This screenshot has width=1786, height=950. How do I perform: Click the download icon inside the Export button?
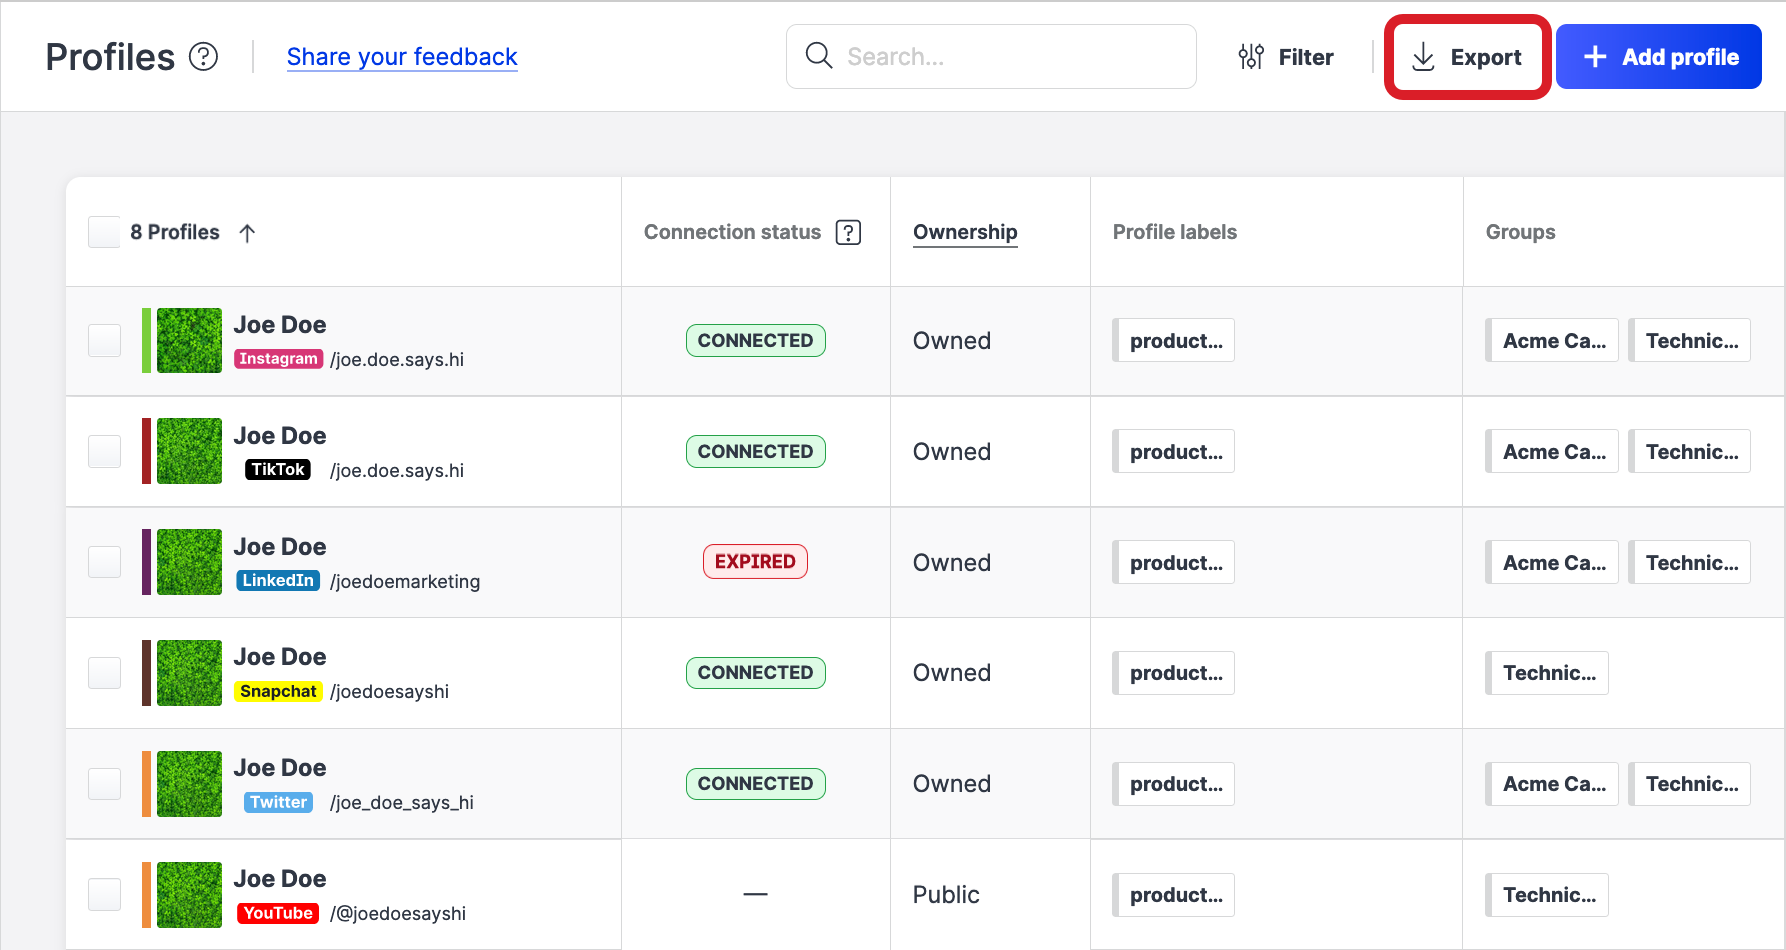tap(1423, 57)
